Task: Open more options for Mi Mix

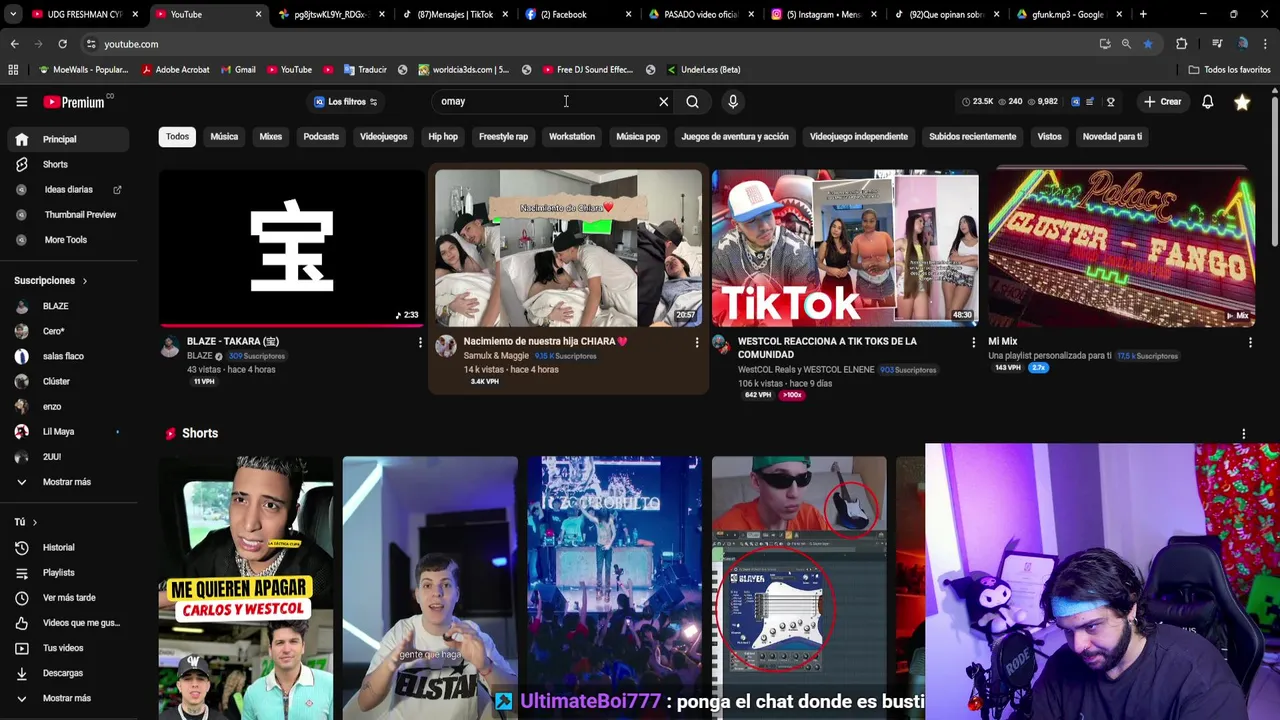Action: pos(1250,342)
